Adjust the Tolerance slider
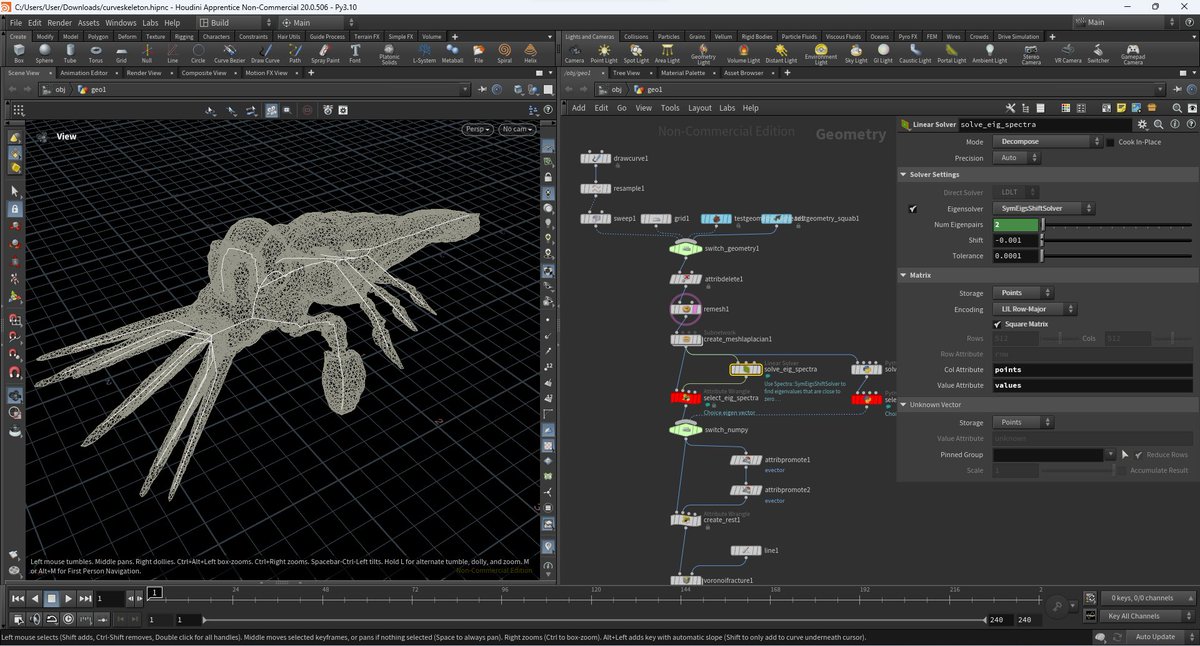This screenshot has width=1200, height=646. tap(1118, 256)
